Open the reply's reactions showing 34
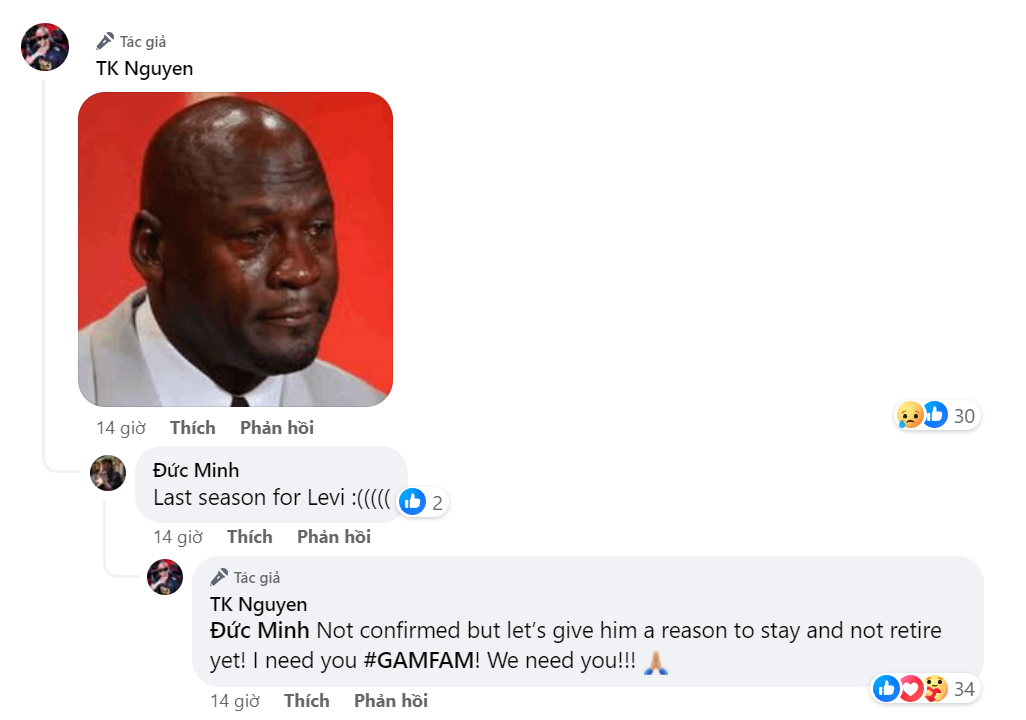The image size is (1026, 720). [x=922, y=688]
